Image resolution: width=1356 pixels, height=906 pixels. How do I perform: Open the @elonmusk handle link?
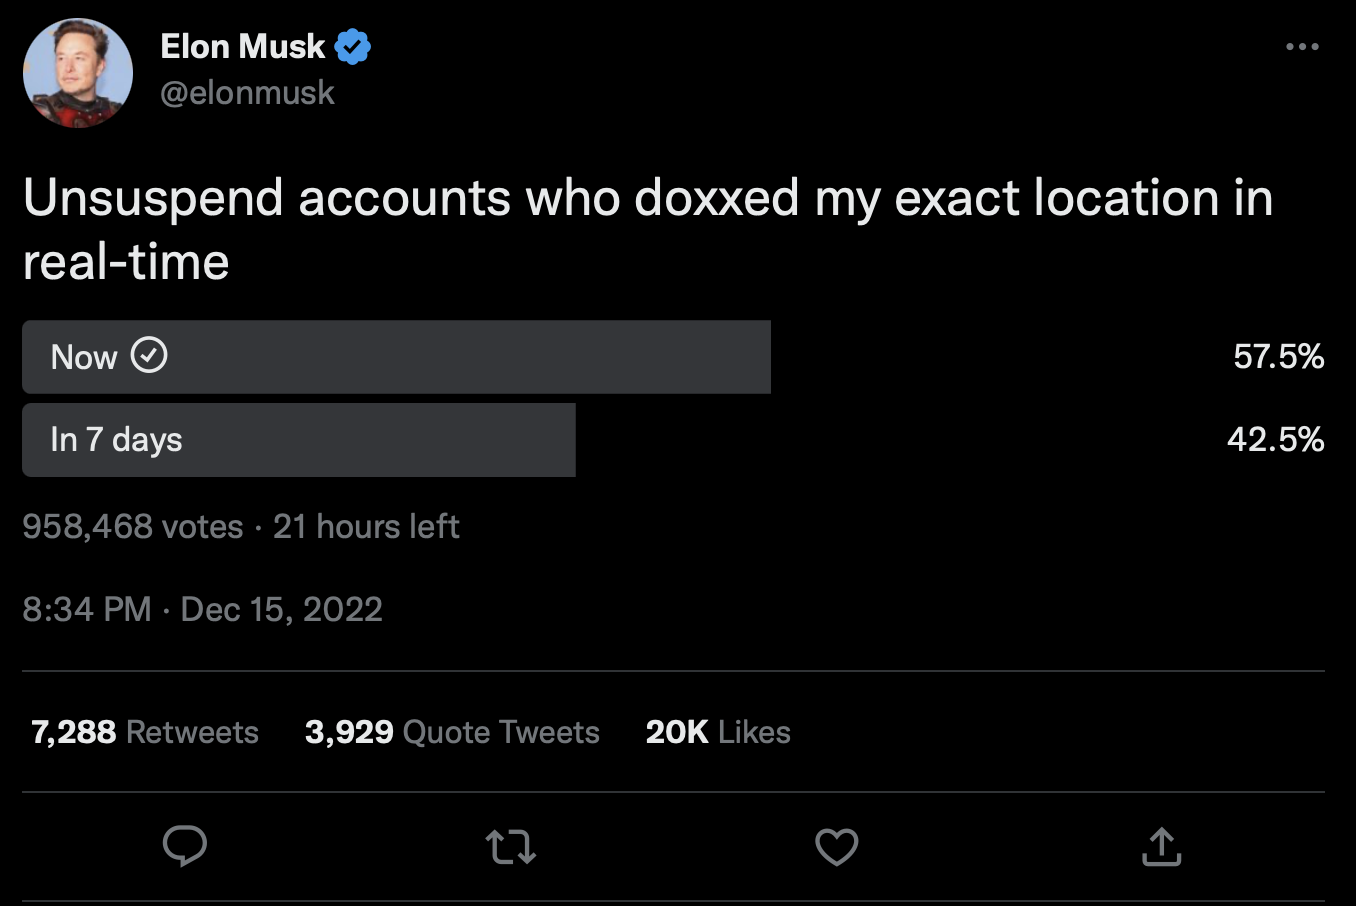click(x=247, y=93)
